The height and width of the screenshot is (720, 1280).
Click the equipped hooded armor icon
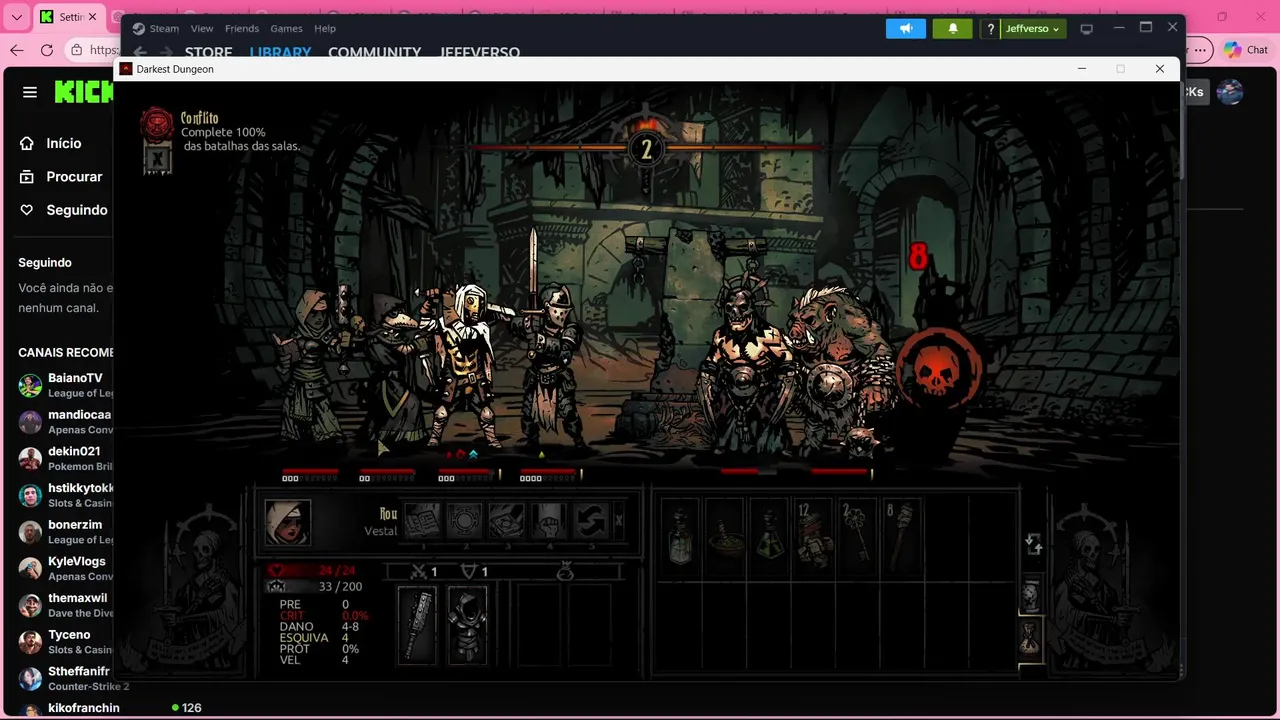point(467,624)
